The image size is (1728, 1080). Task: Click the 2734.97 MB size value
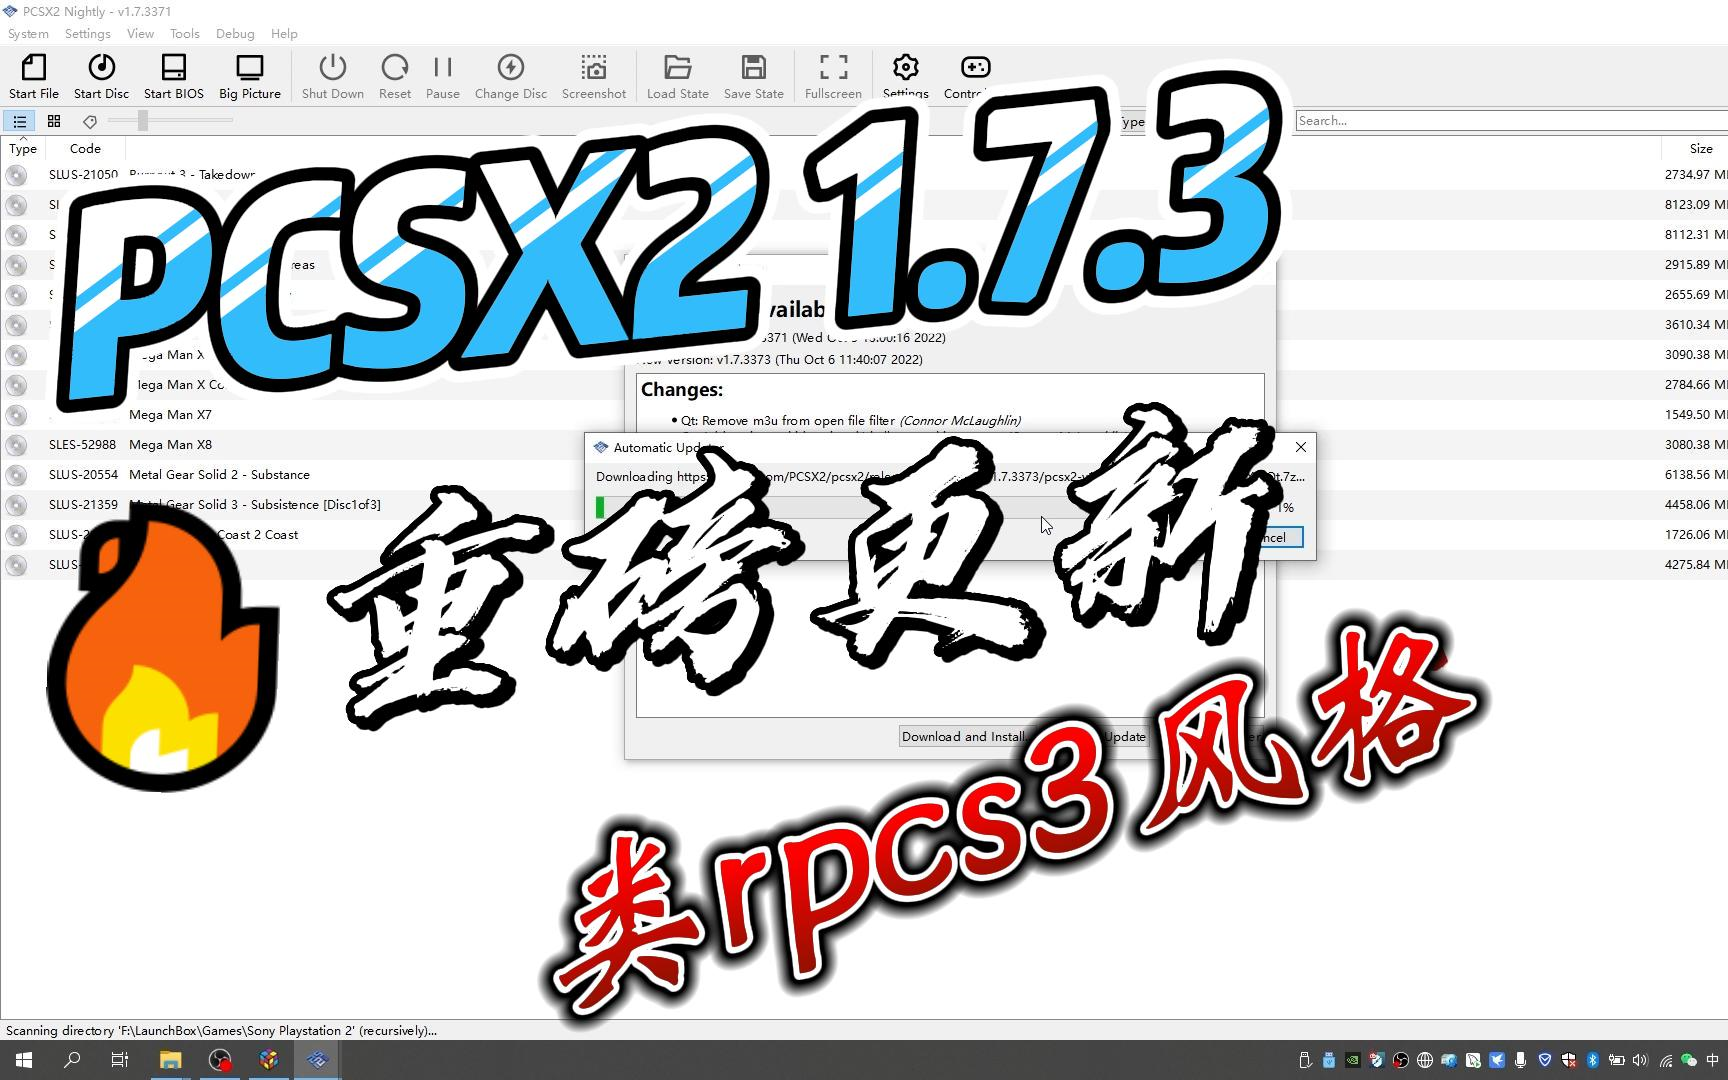tap(1695, 174)
